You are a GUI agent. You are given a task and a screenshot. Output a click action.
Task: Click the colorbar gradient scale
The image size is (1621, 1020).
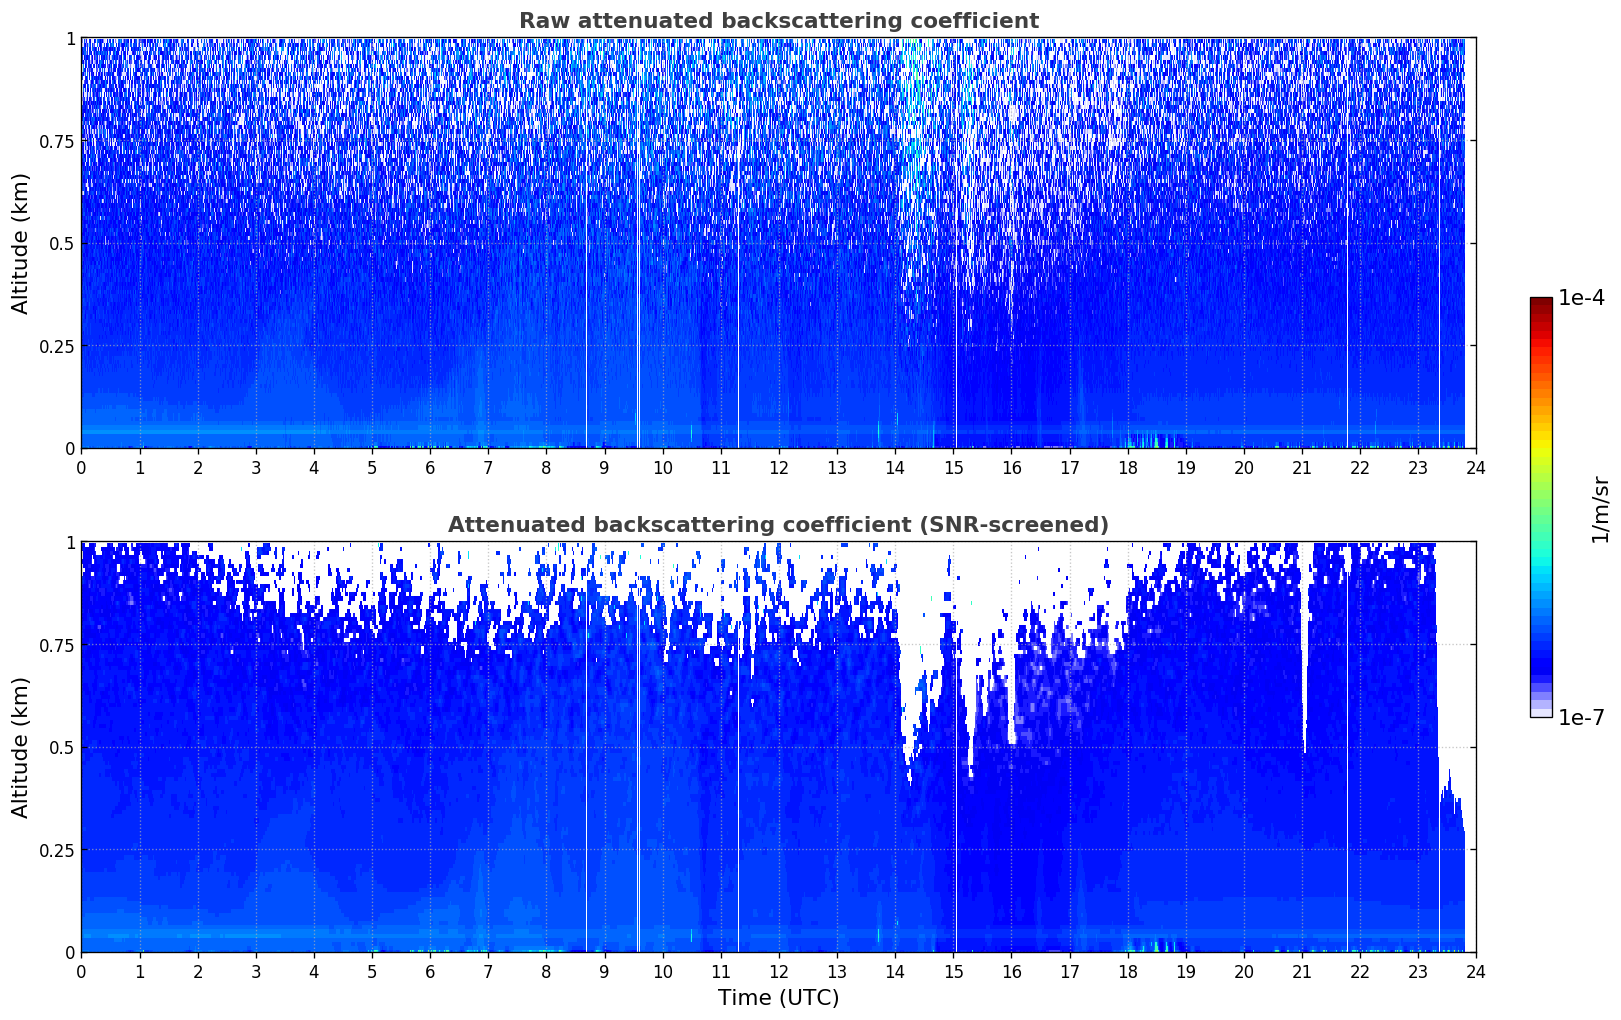pos(1541,507)
